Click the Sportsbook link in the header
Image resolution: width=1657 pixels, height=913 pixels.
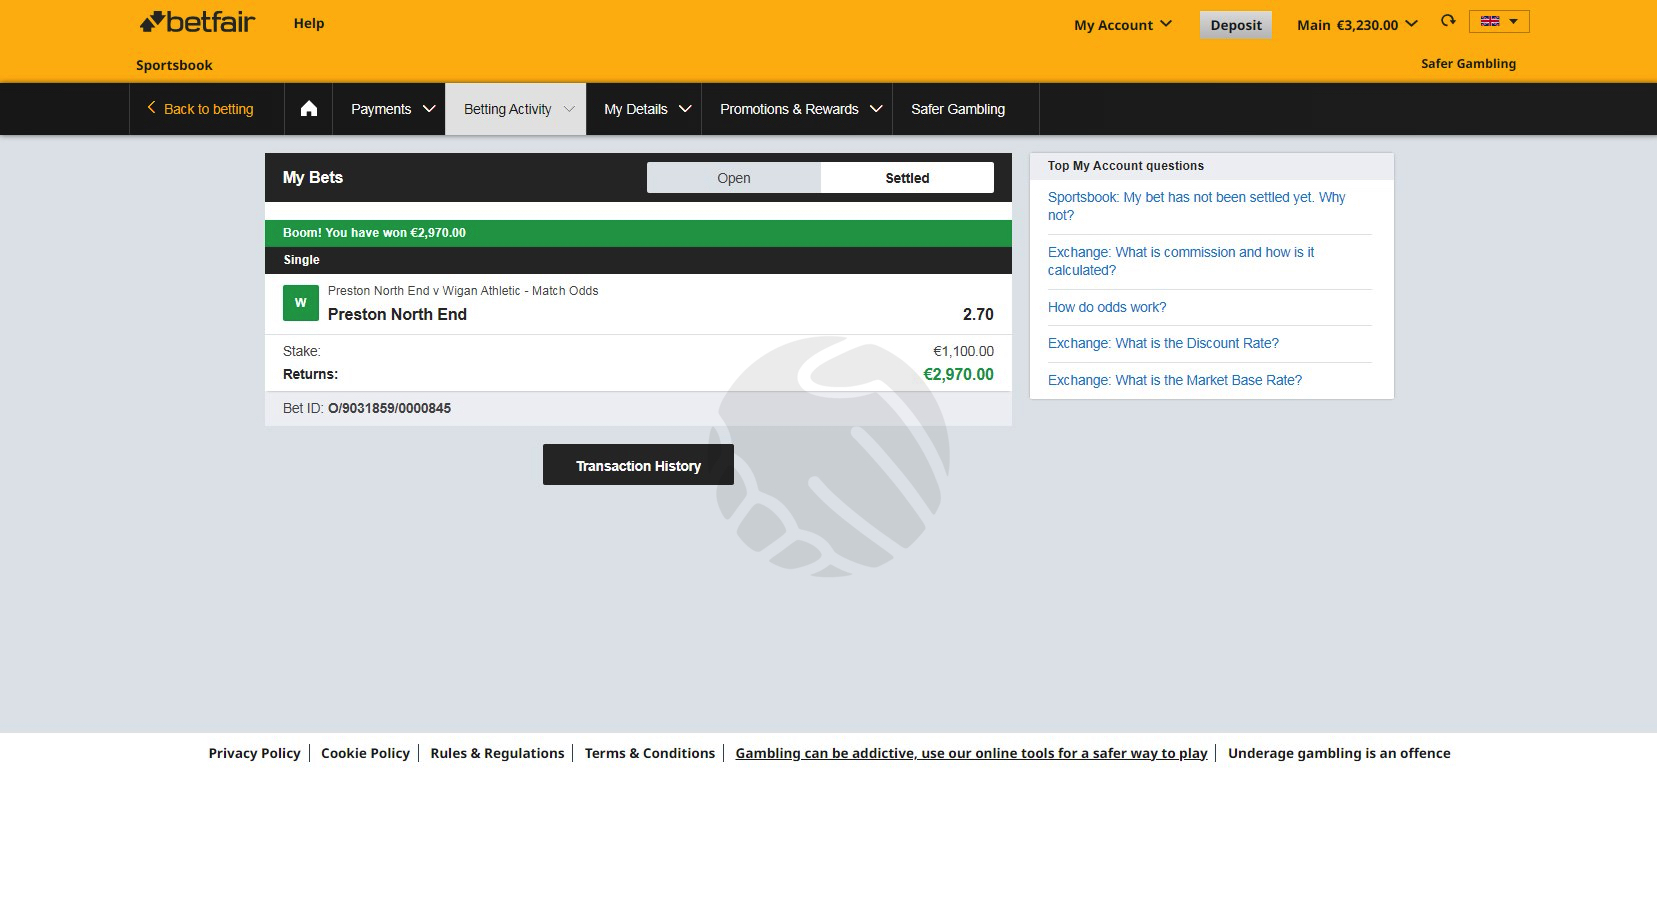pos(174,65)
